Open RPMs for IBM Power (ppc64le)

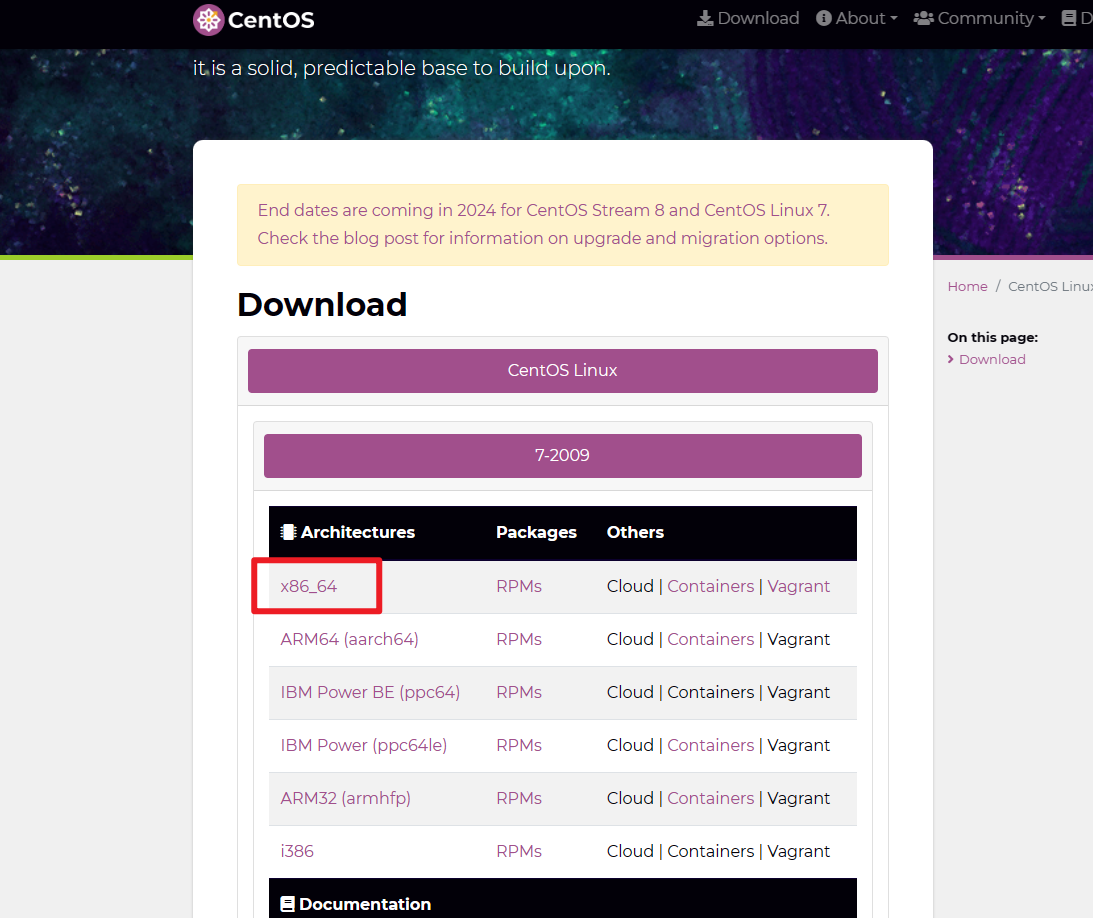519,745
